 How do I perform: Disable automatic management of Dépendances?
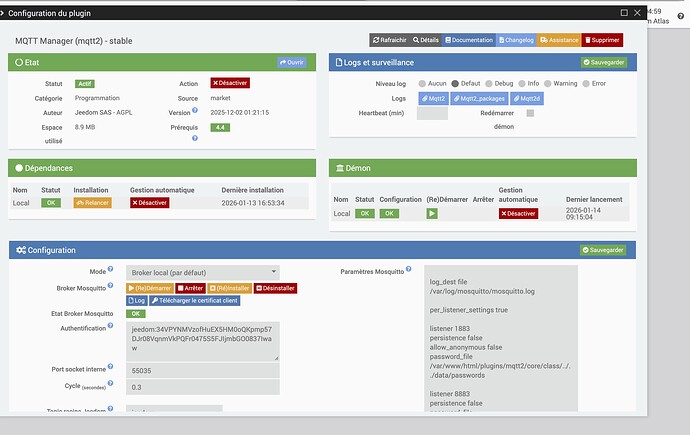150,203
